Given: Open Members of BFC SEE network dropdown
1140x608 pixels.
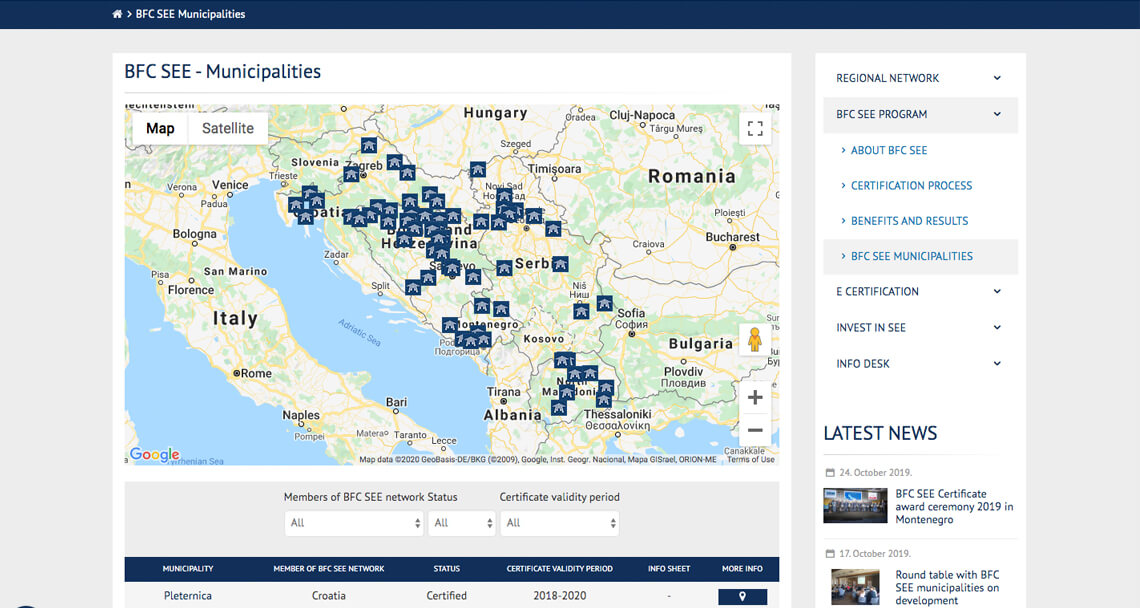Looking at the screenshot, I should [x=354, y=523].
